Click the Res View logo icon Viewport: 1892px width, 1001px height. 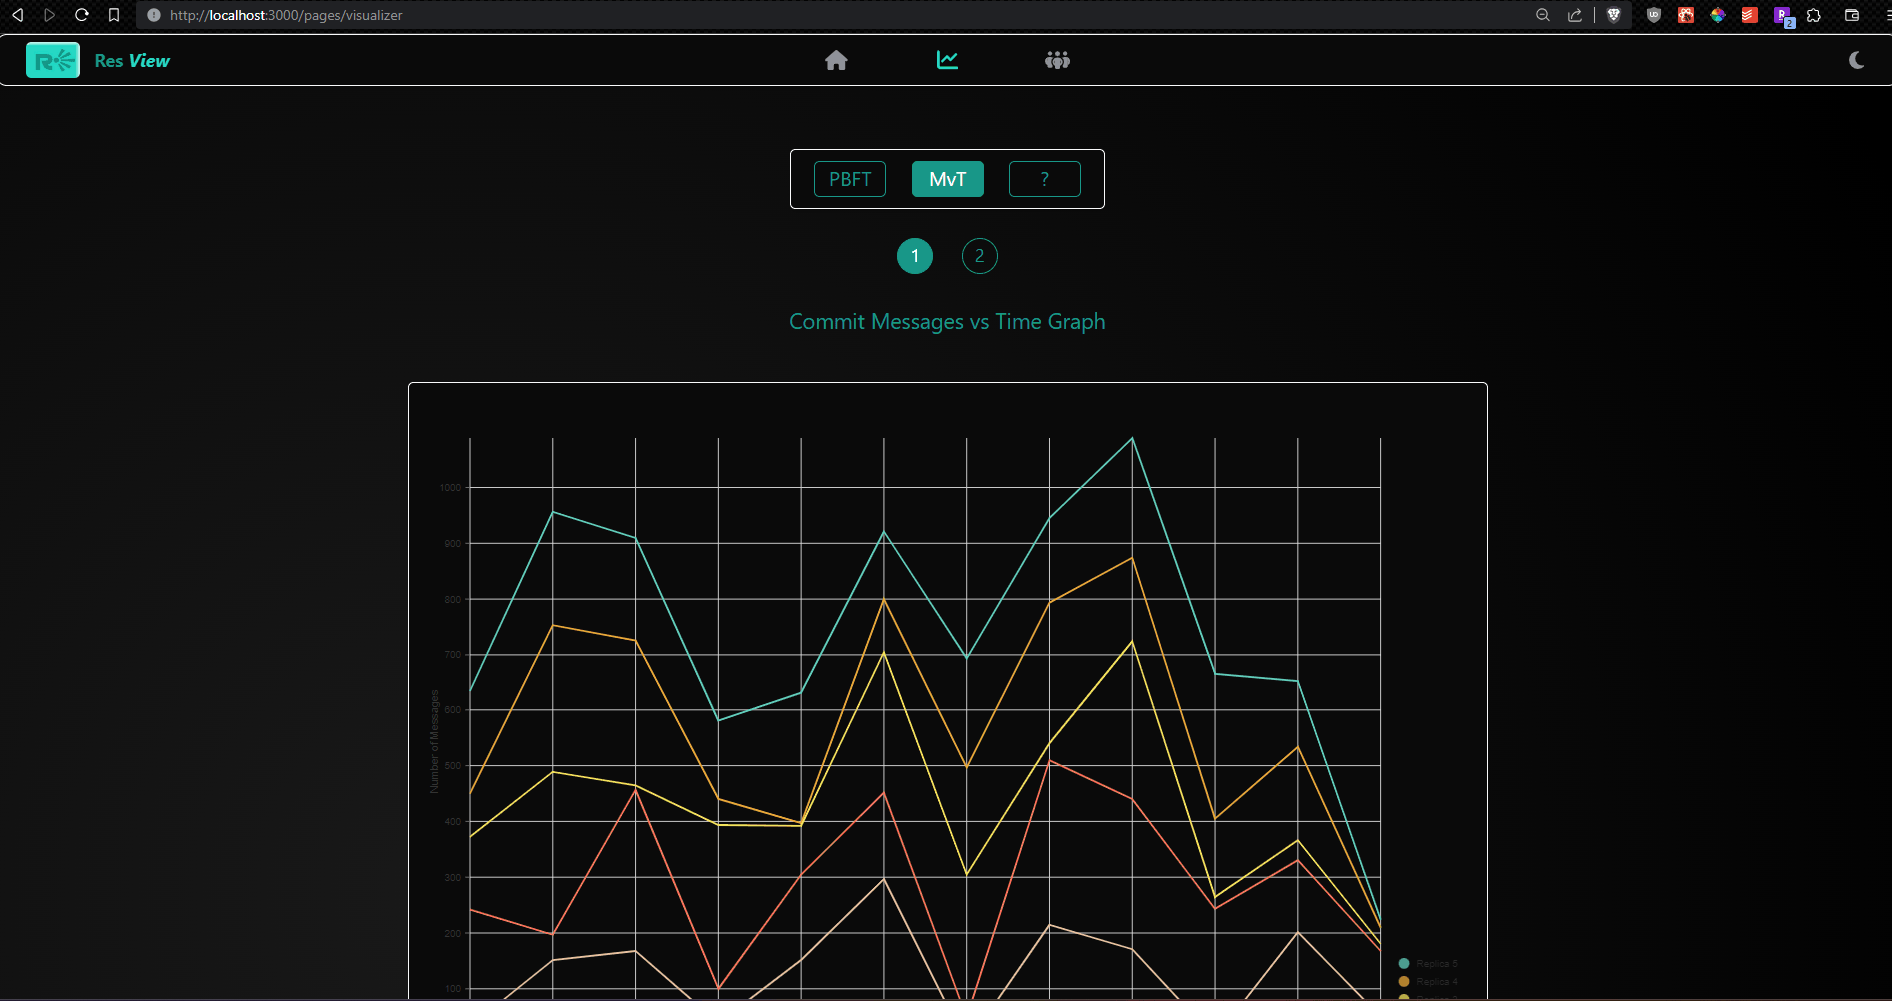click(53, 61)
